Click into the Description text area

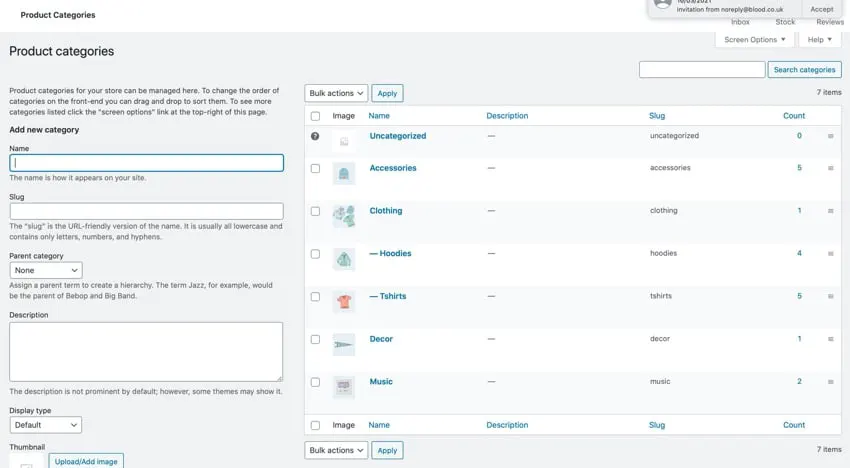(146, 352)
